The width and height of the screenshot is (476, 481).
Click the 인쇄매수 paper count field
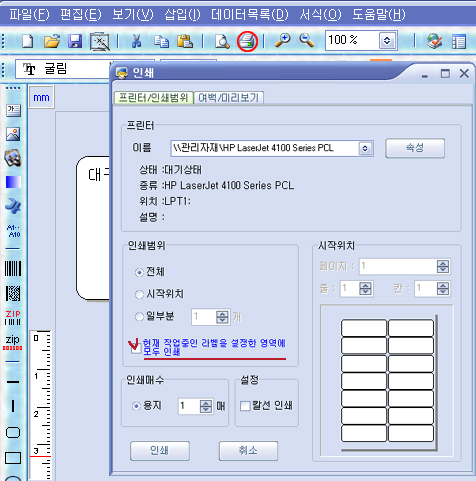pyautogui.click(x=195, y=406)
